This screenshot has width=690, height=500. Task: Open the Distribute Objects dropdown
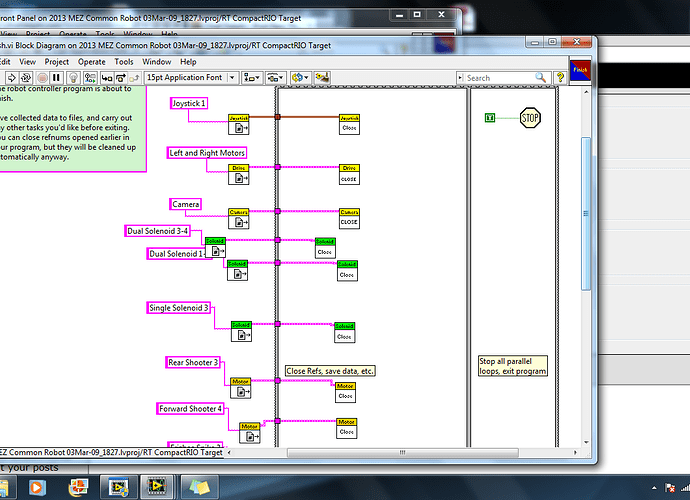pyautogui.click(x=276, y=78)
